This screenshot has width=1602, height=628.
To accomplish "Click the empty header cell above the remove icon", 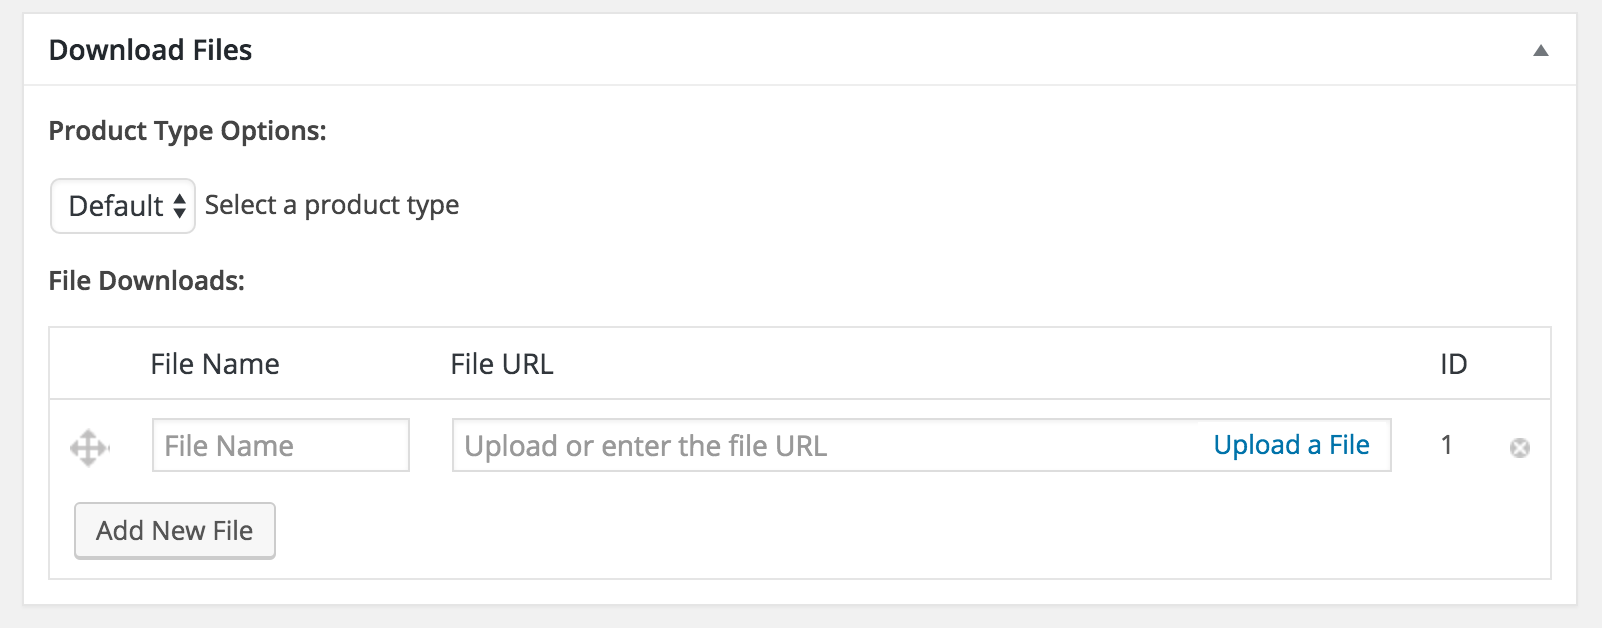I will (x=1519, y=364).
